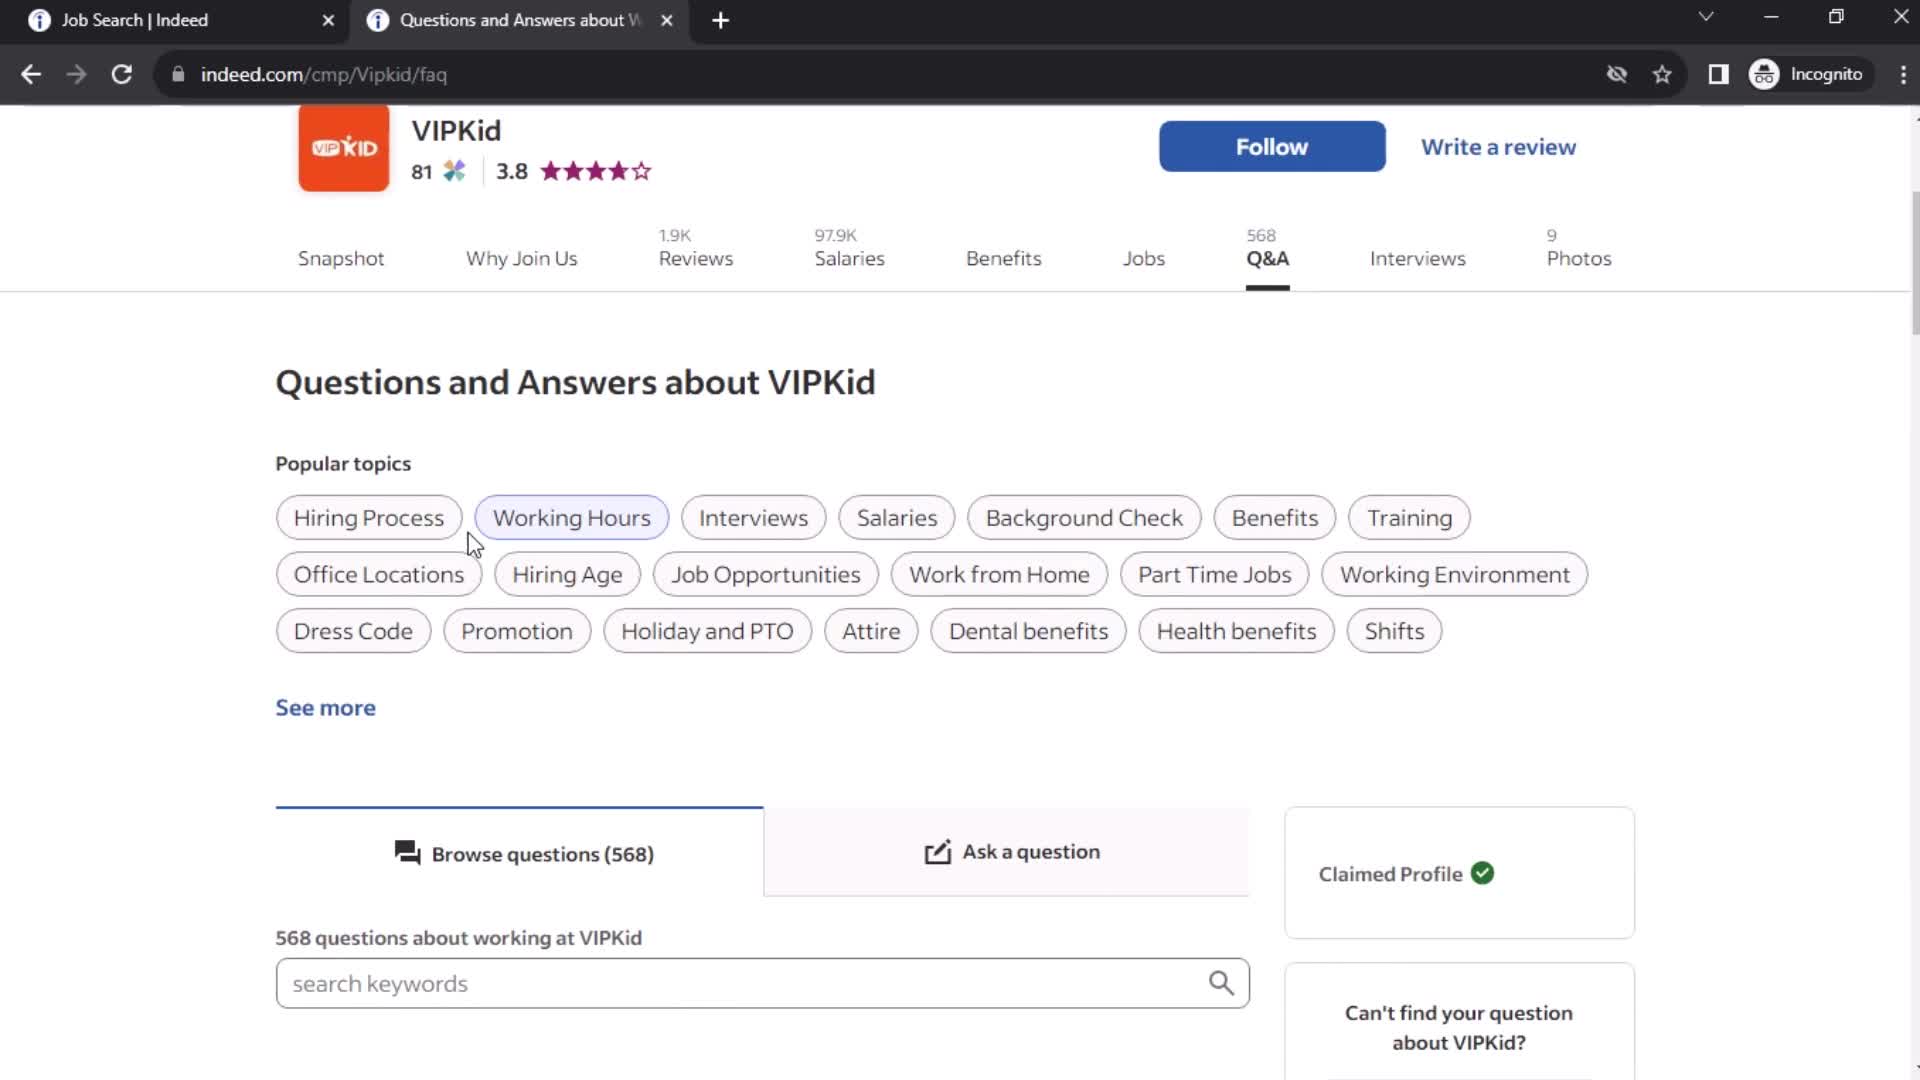Select the Hiring Process topic chip
This screenshot has height=1080, width=1920.
point(369,517)
